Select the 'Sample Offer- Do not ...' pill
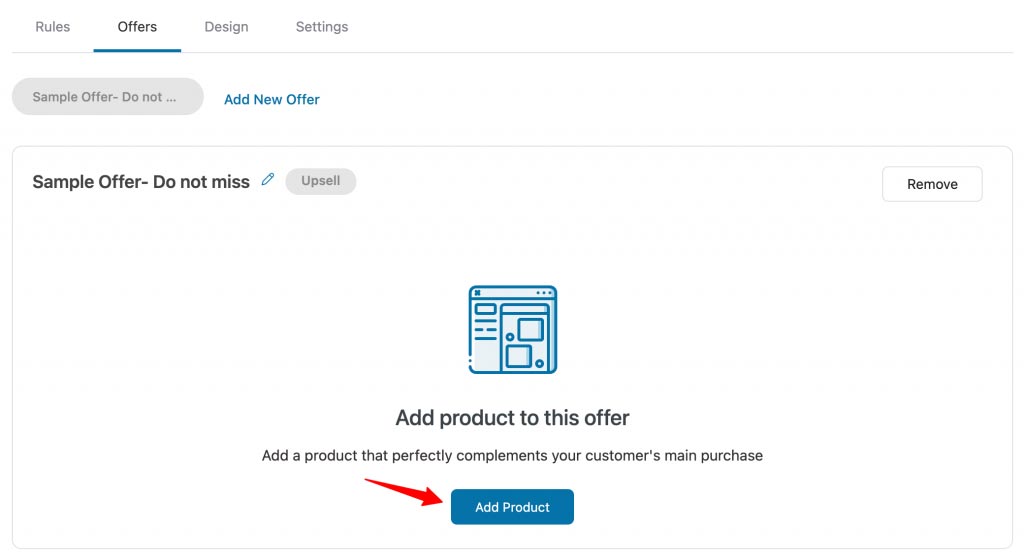Image resolution: width=1024 pixels, height=560 pixels. (x=108, y=97)
